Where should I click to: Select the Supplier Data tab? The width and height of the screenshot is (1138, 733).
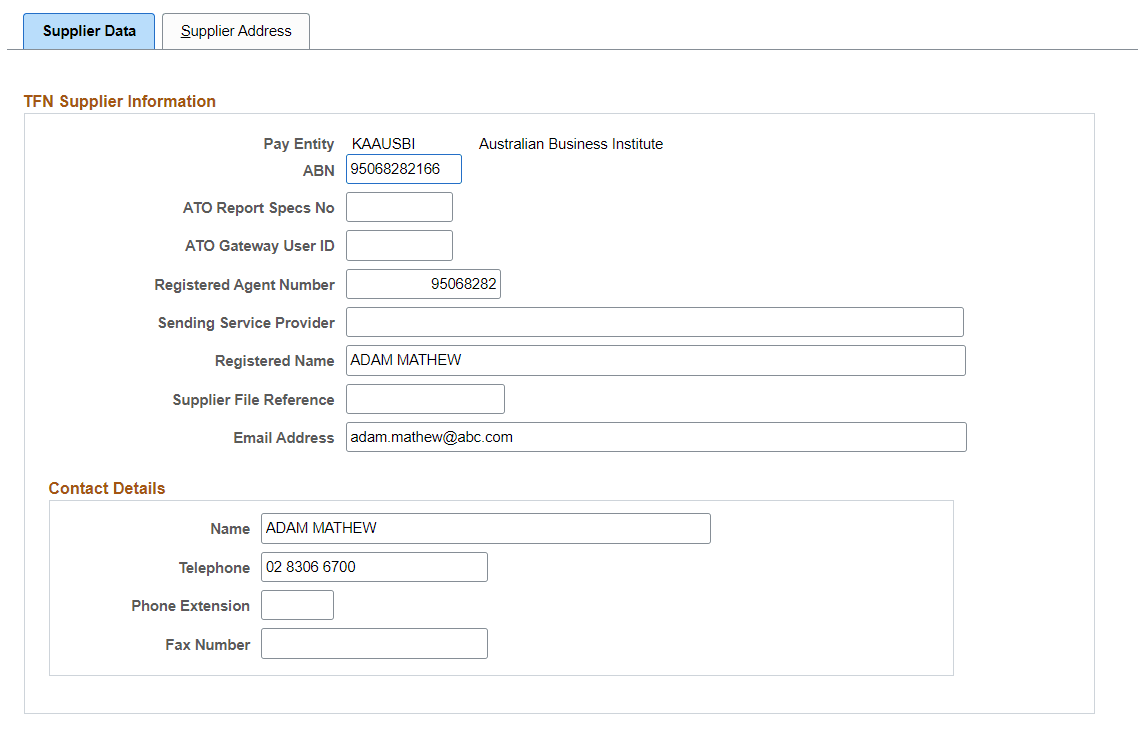(88, 31)
